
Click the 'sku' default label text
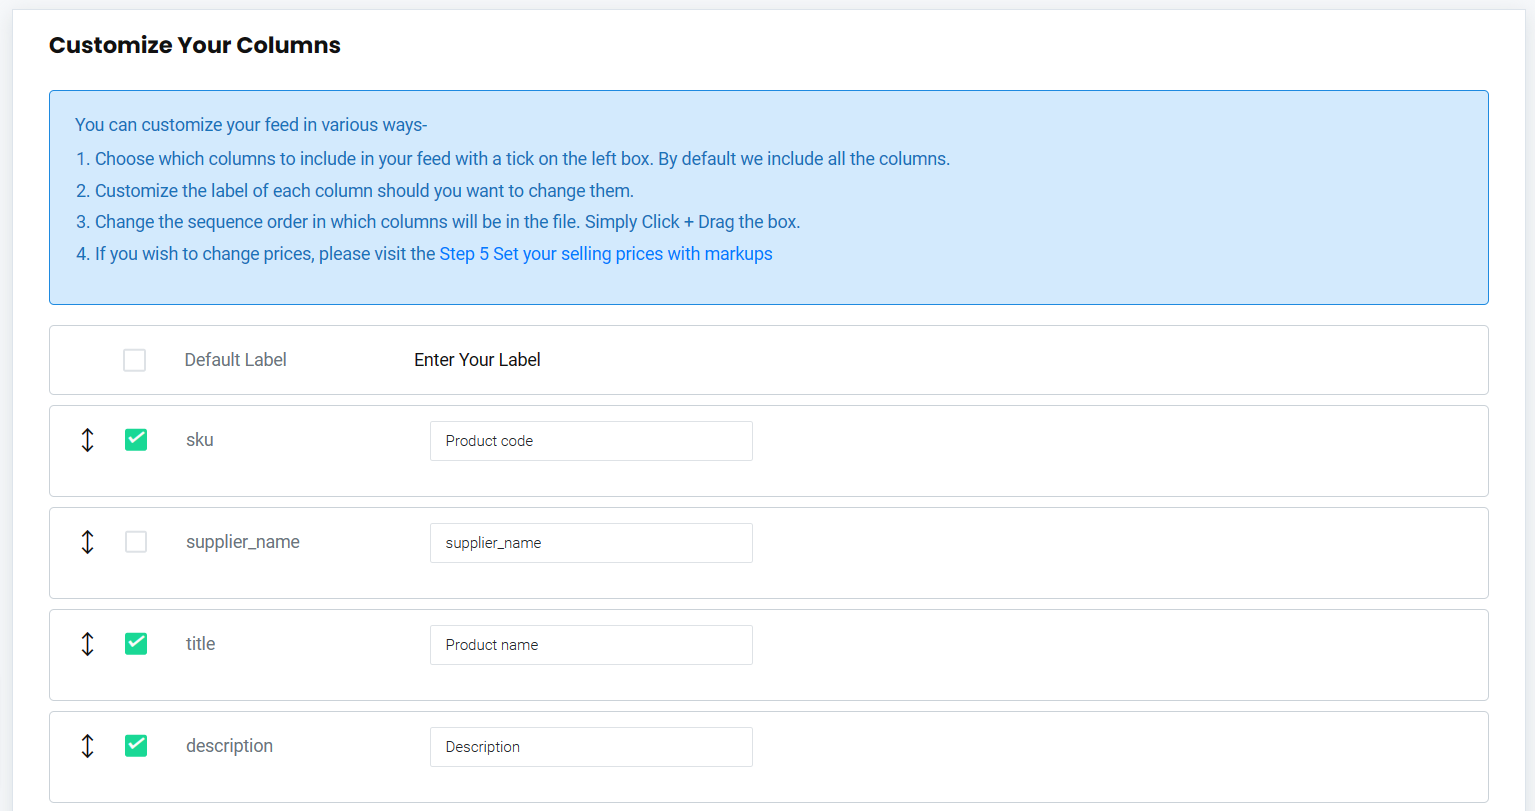click(200, 440)
